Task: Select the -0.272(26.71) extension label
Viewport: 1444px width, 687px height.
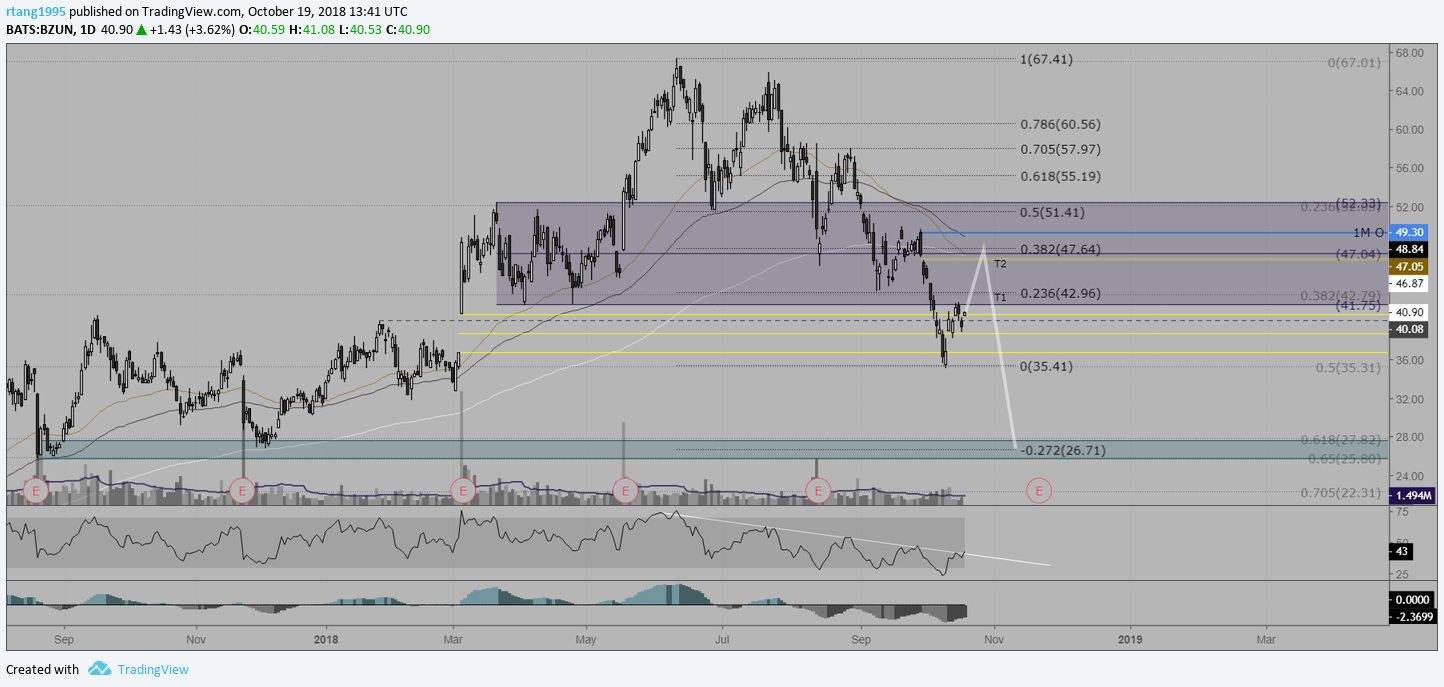Action: (x=1063, y=450)
